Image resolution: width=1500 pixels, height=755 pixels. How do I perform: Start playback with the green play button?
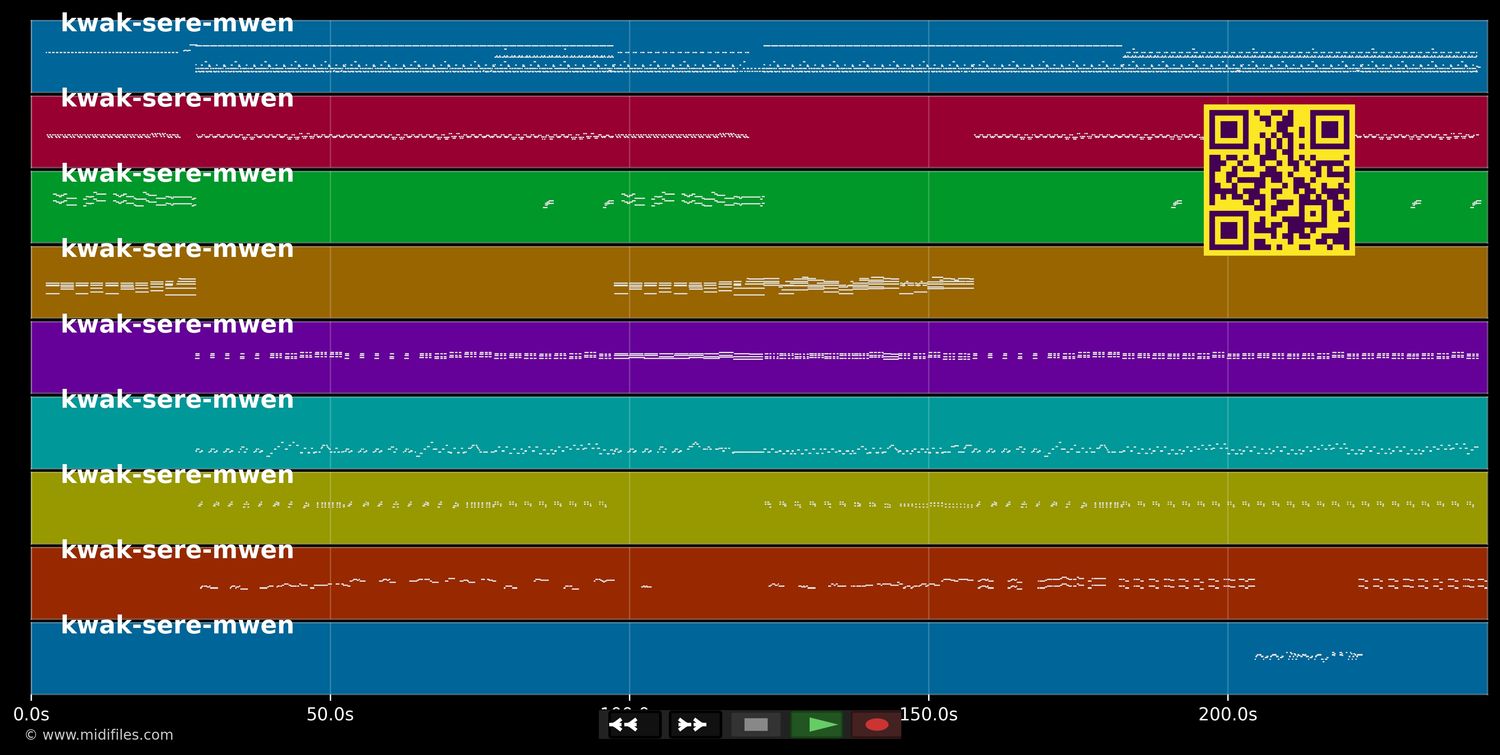coord(817,725)
